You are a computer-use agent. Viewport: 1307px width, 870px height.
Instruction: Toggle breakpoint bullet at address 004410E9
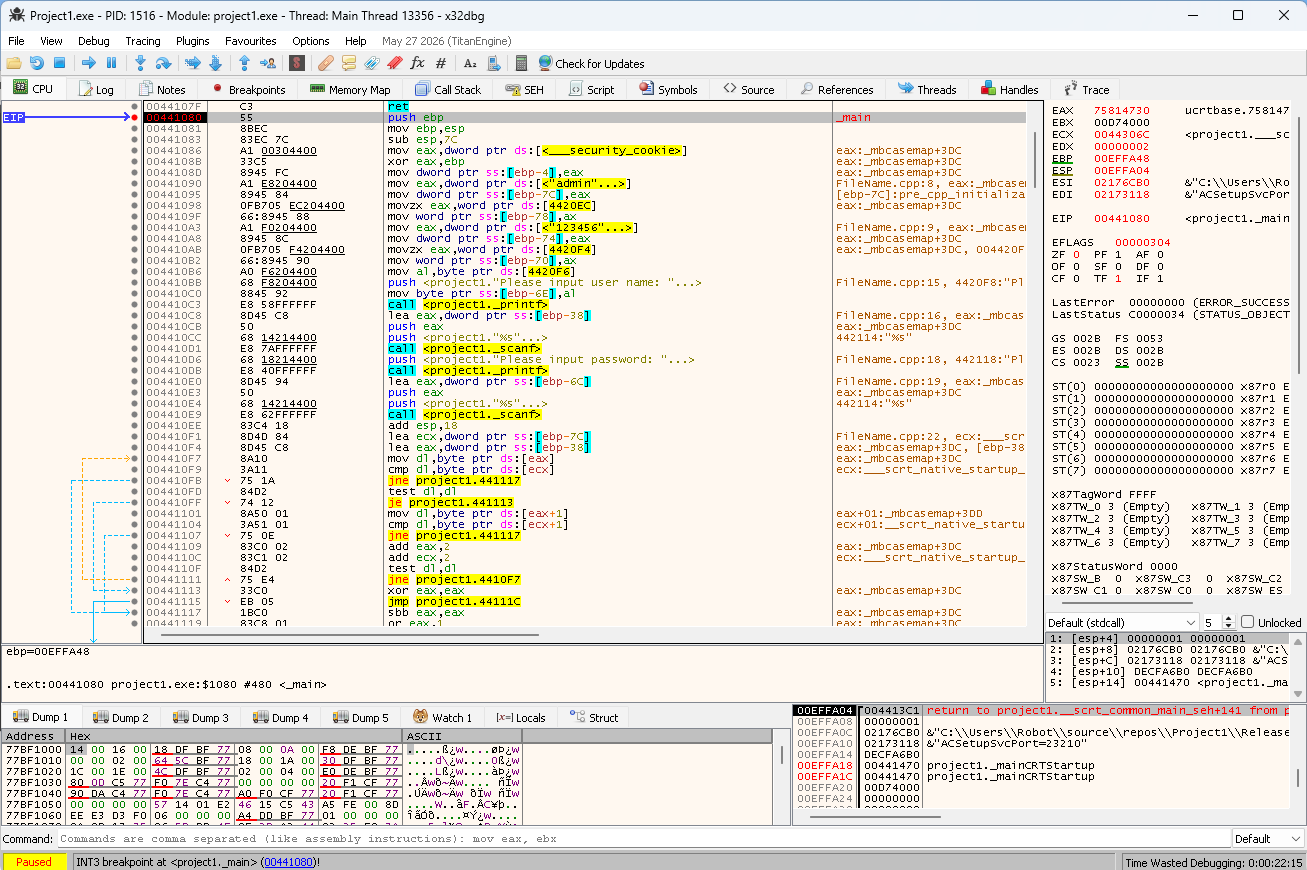(135, 414)
